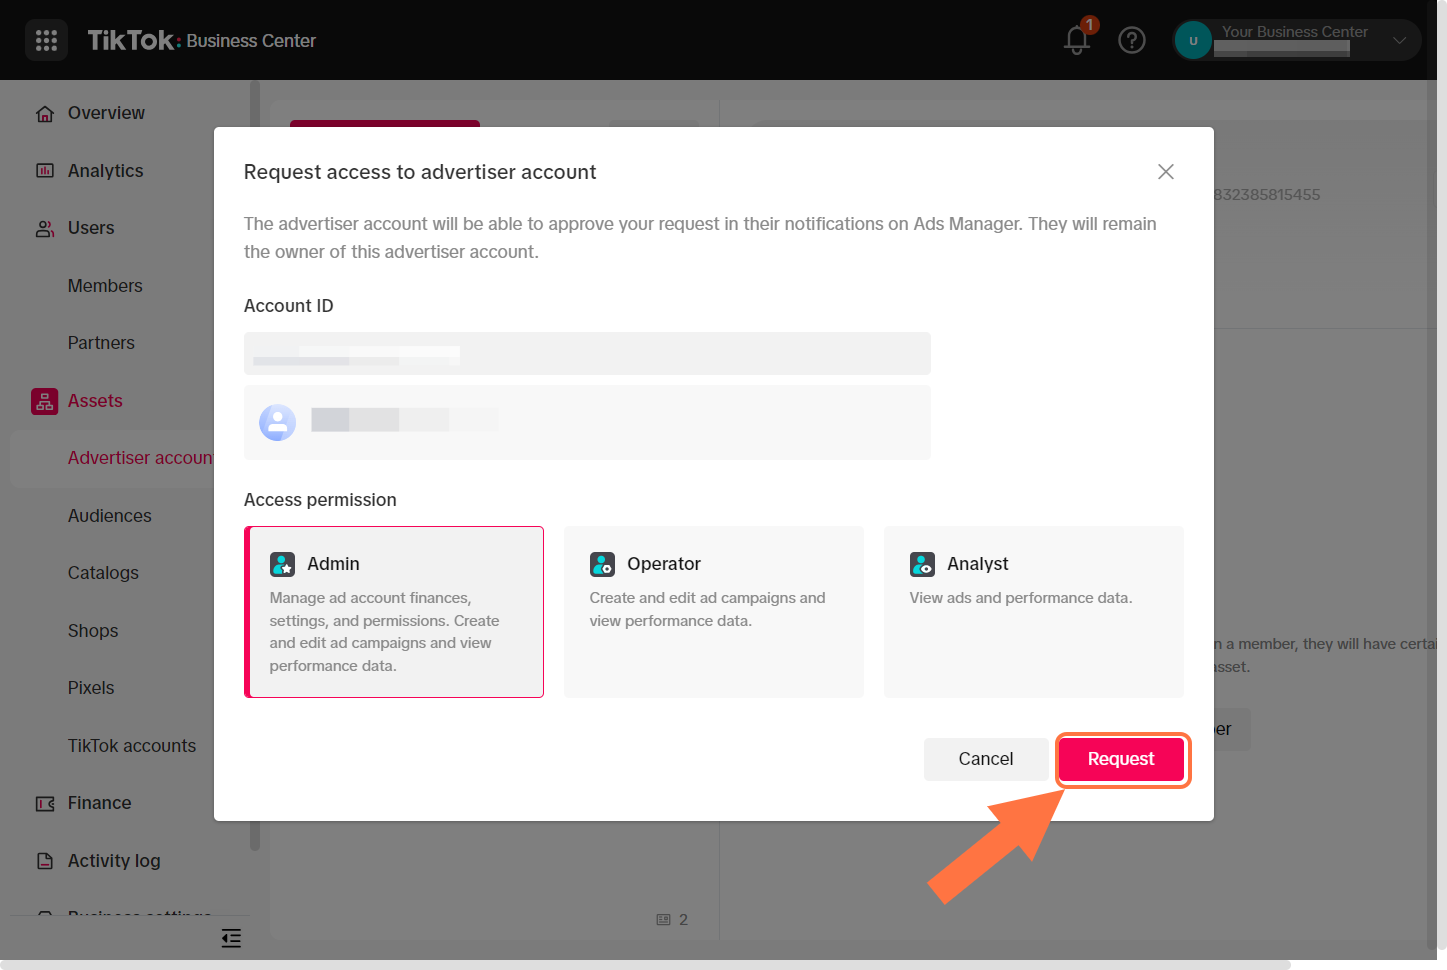Expand the Your Business Center dropdown
The width and height of the screenshot is (1447, 970).
[1399, 40]
